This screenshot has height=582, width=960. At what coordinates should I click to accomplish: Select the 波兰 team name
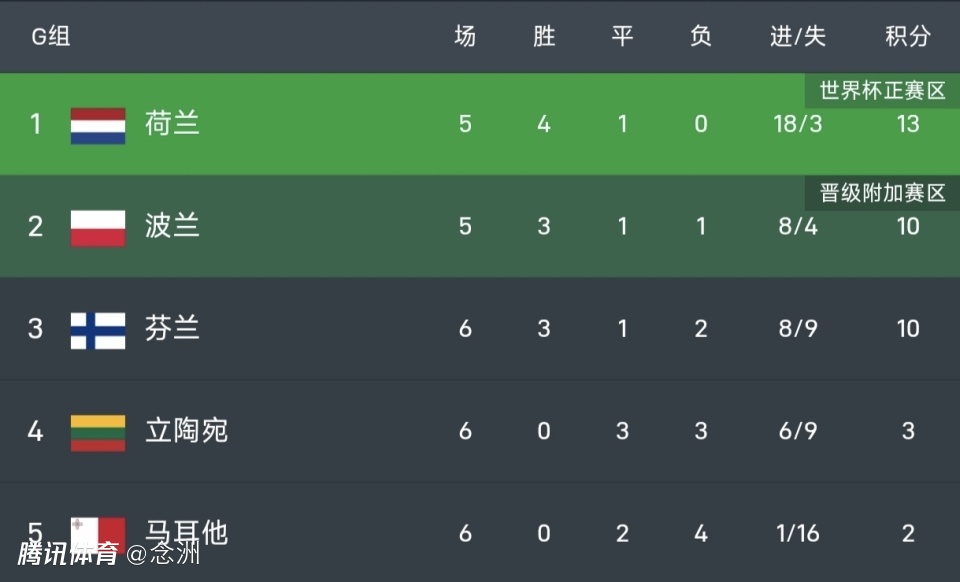[x=172, y=227]
